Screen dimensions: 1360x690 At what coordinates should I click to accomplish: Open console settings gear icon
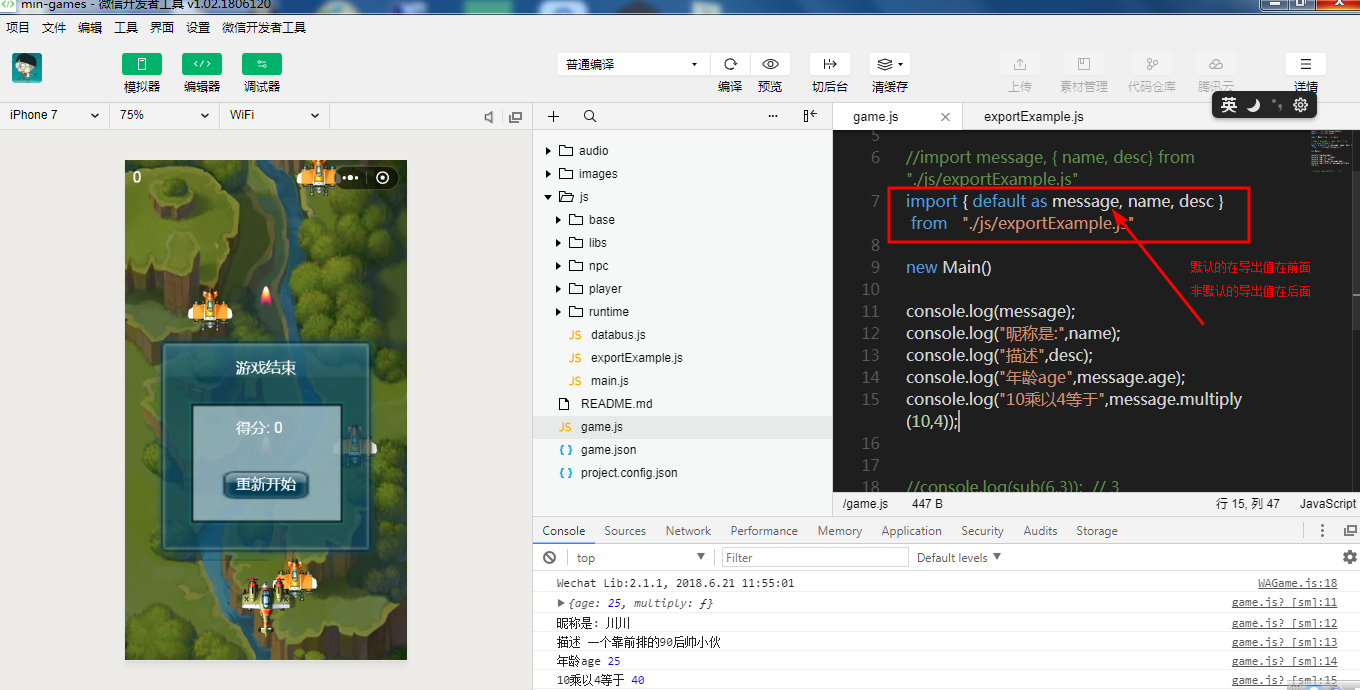click(1350, 557)
